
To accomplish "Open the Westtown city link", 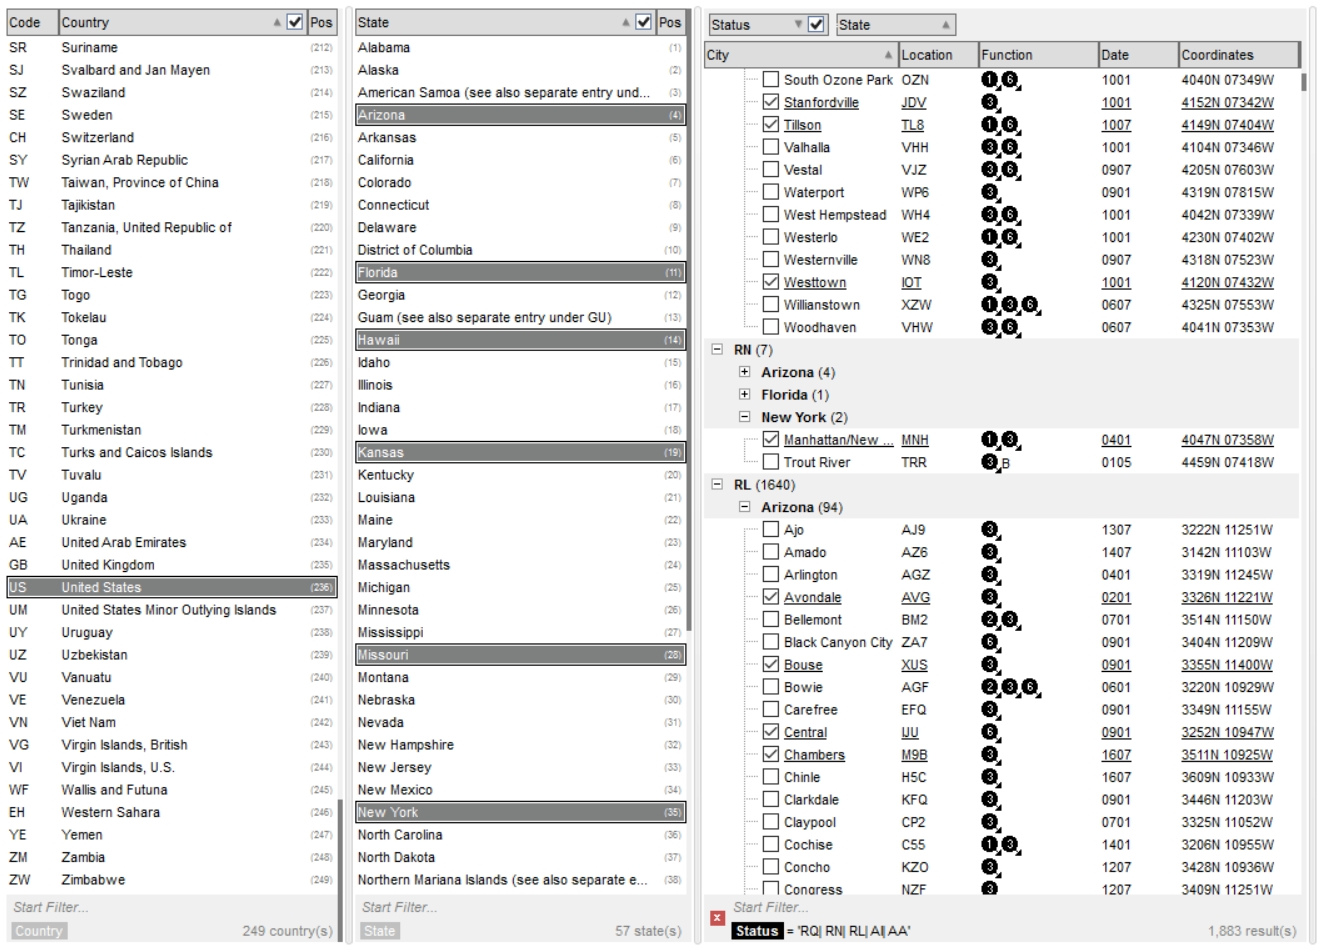I will [815, 282].
